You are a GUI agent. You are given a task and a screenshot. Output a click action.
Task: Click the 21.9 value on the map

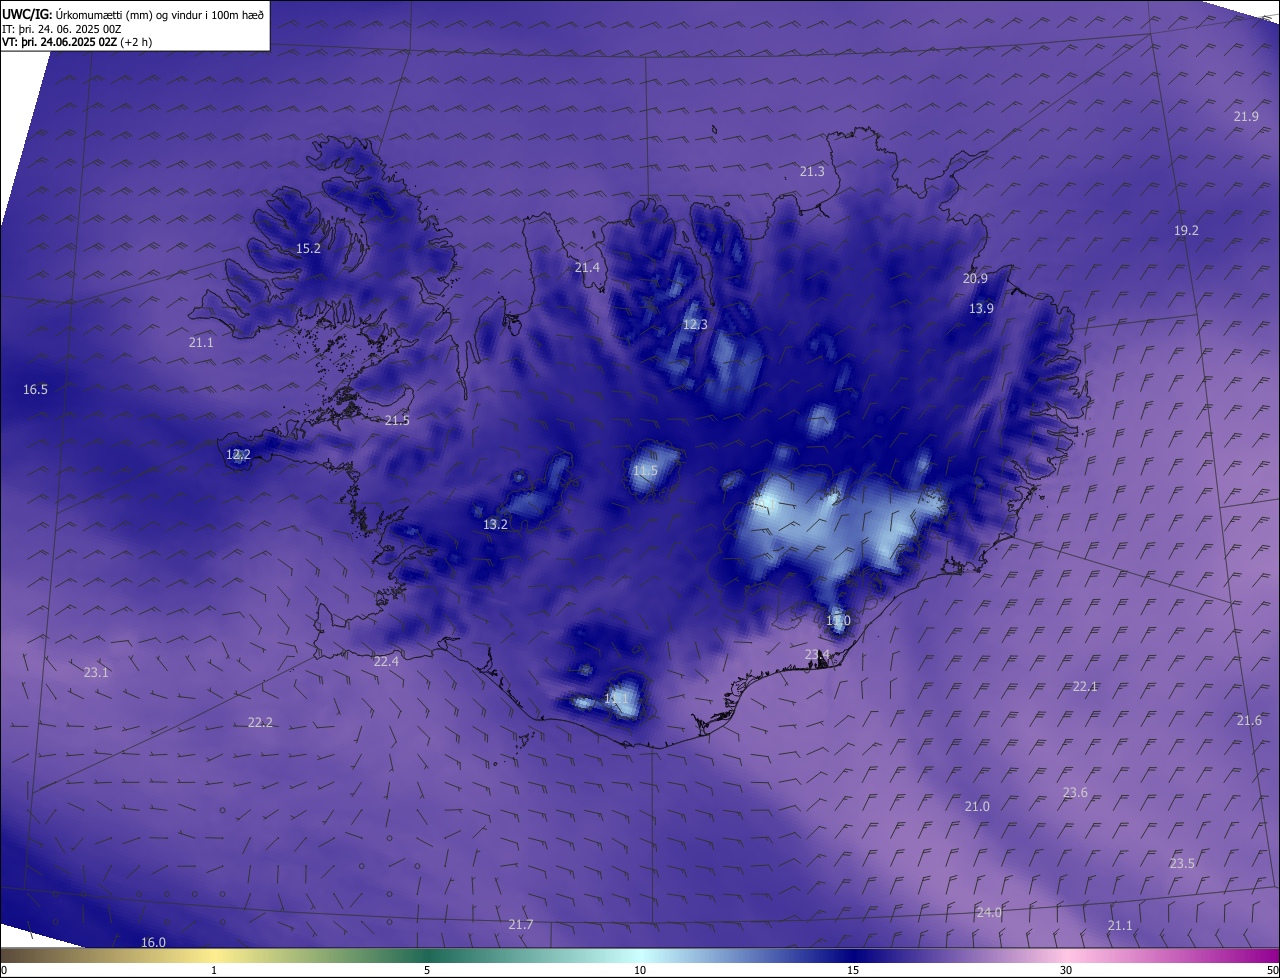(1246, 116)
